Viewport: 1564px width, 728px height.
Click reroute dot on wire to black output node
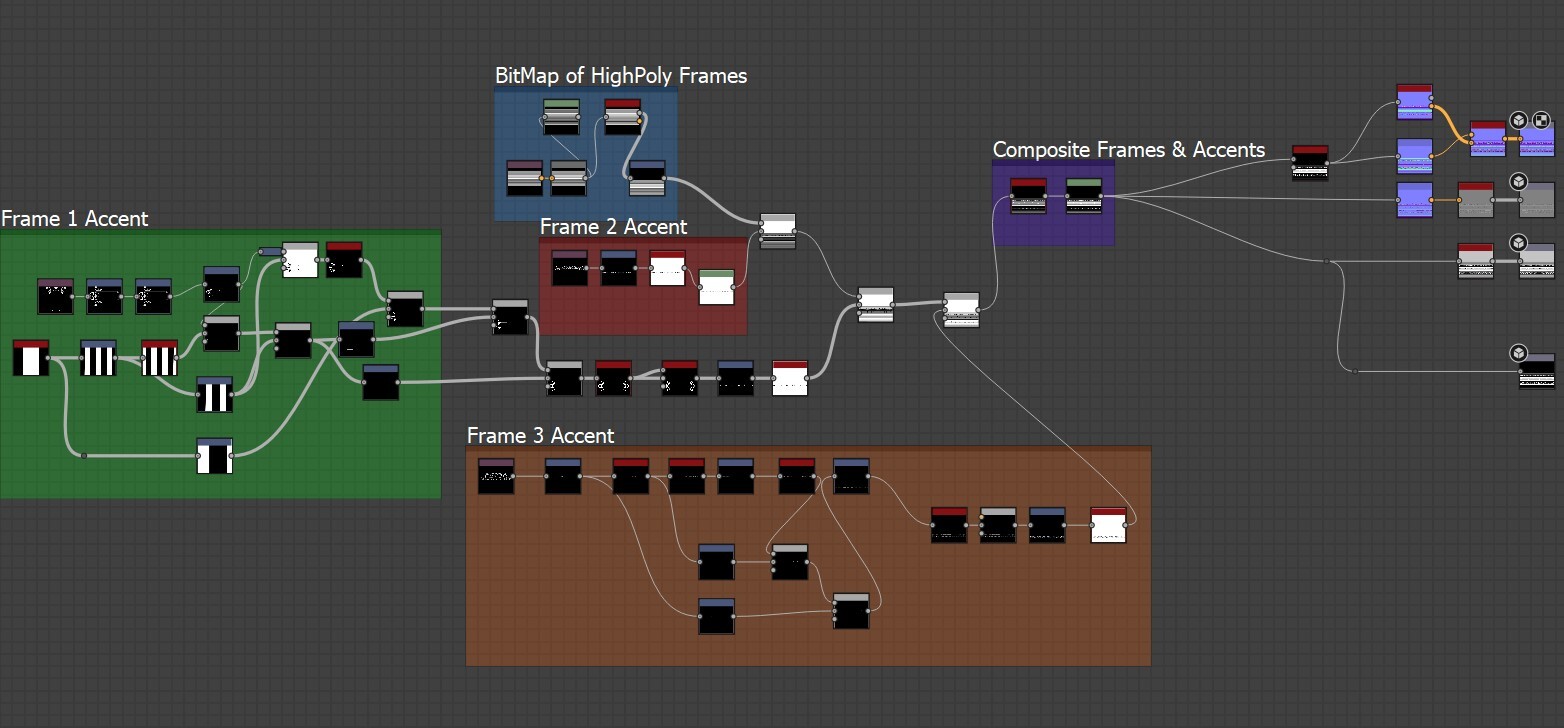coord(1355,371)
